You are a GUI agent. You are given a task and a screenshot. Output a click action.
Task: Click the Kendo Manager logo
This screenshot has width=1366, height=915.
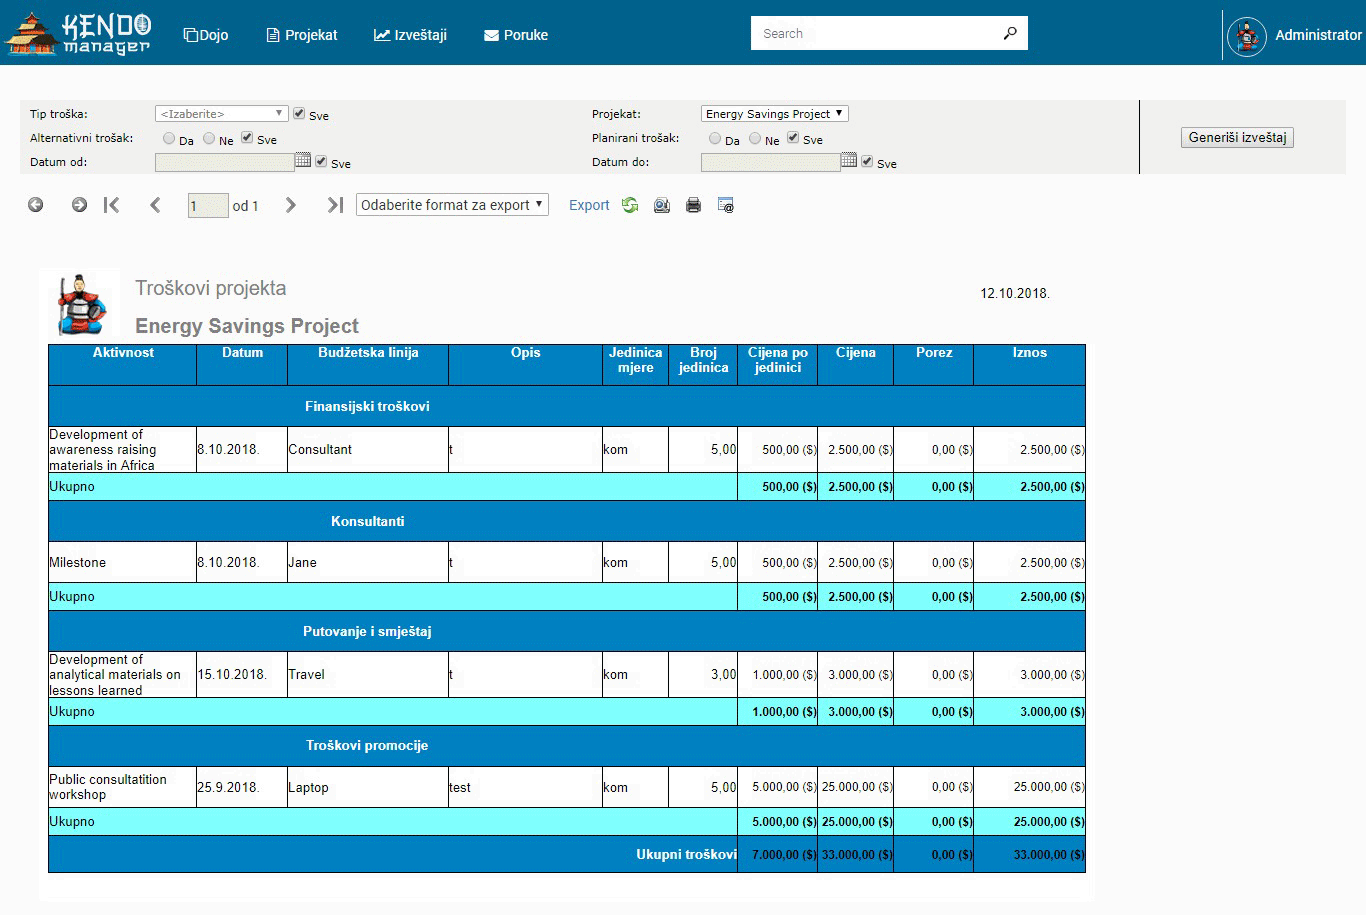(x=78, y=33)
